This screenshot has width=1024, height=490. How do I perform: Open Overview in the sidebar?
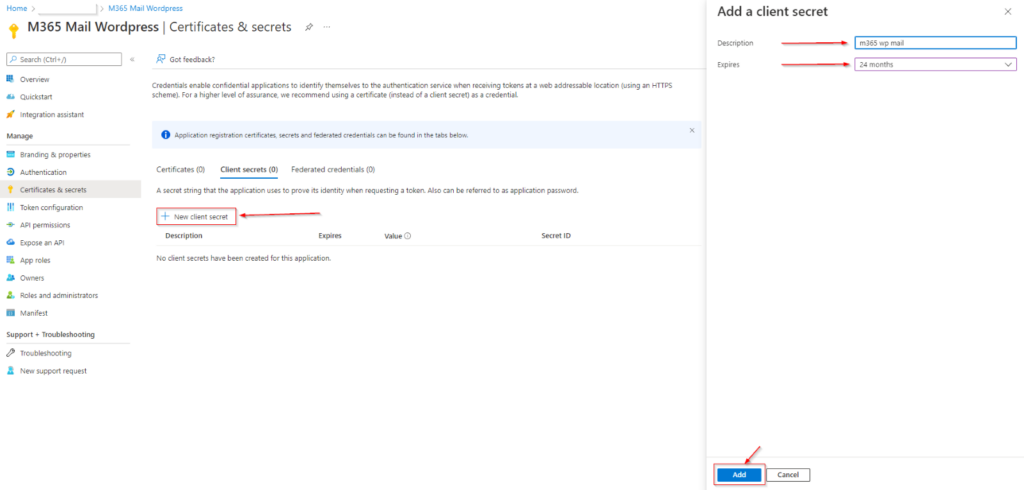34,79
